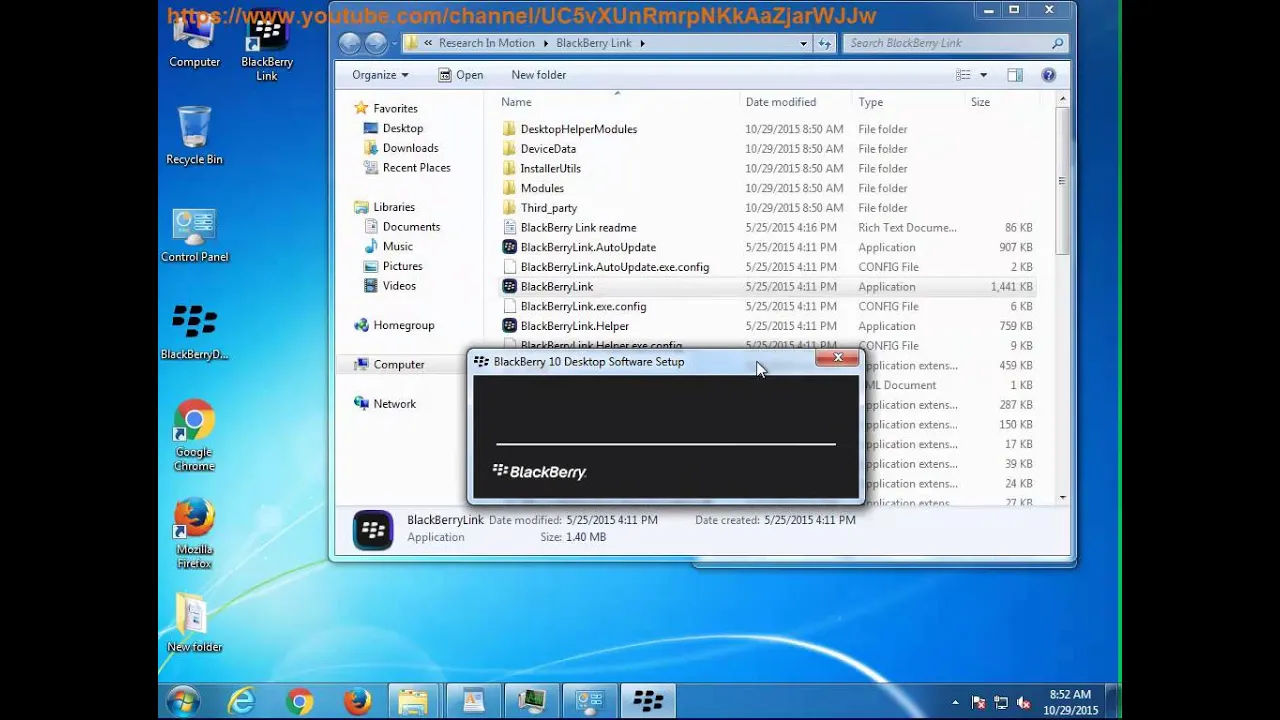
Task: Launch Mozilla Firefox from the desktop
Action: click(x=194, y=534)
